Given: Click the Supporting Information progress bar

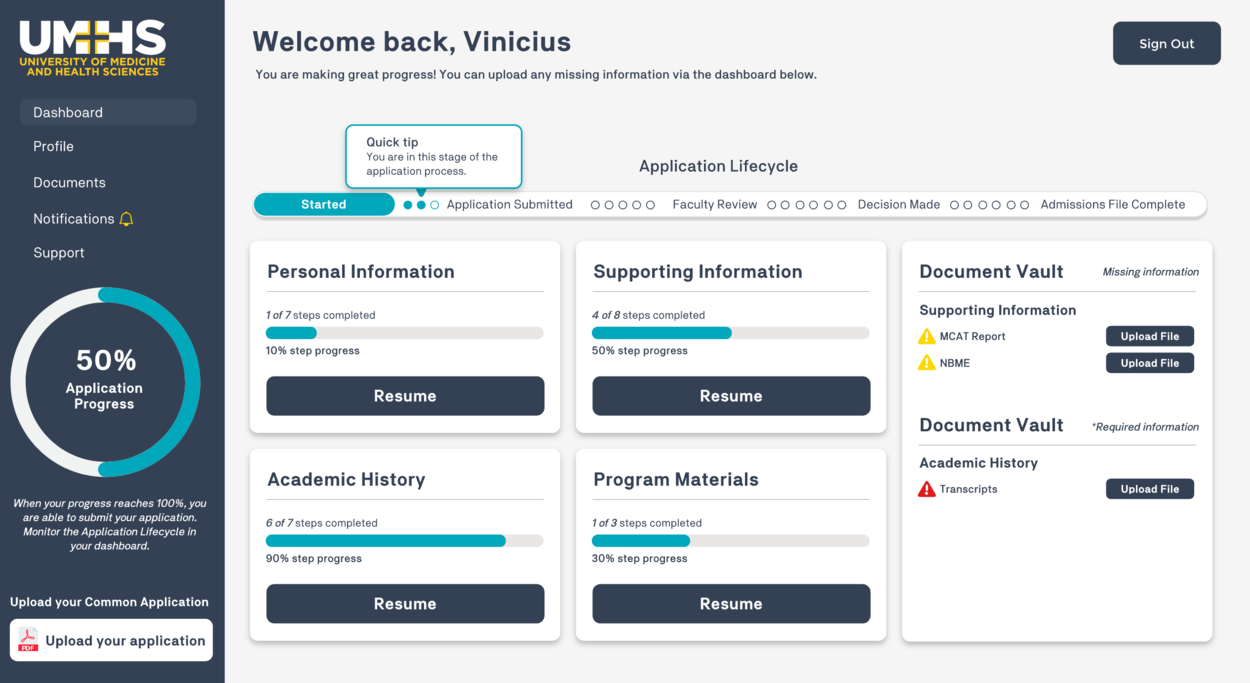Looking at the screenshot, I should click(x=731, y=333).
